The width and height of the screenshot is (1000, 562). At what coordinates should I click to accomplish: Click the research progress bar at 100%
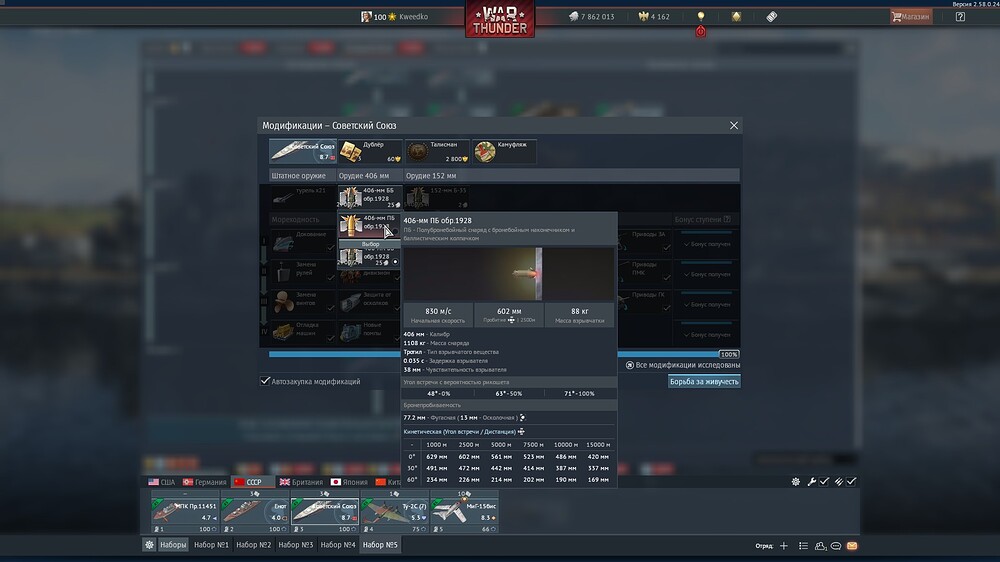point(504,354)
